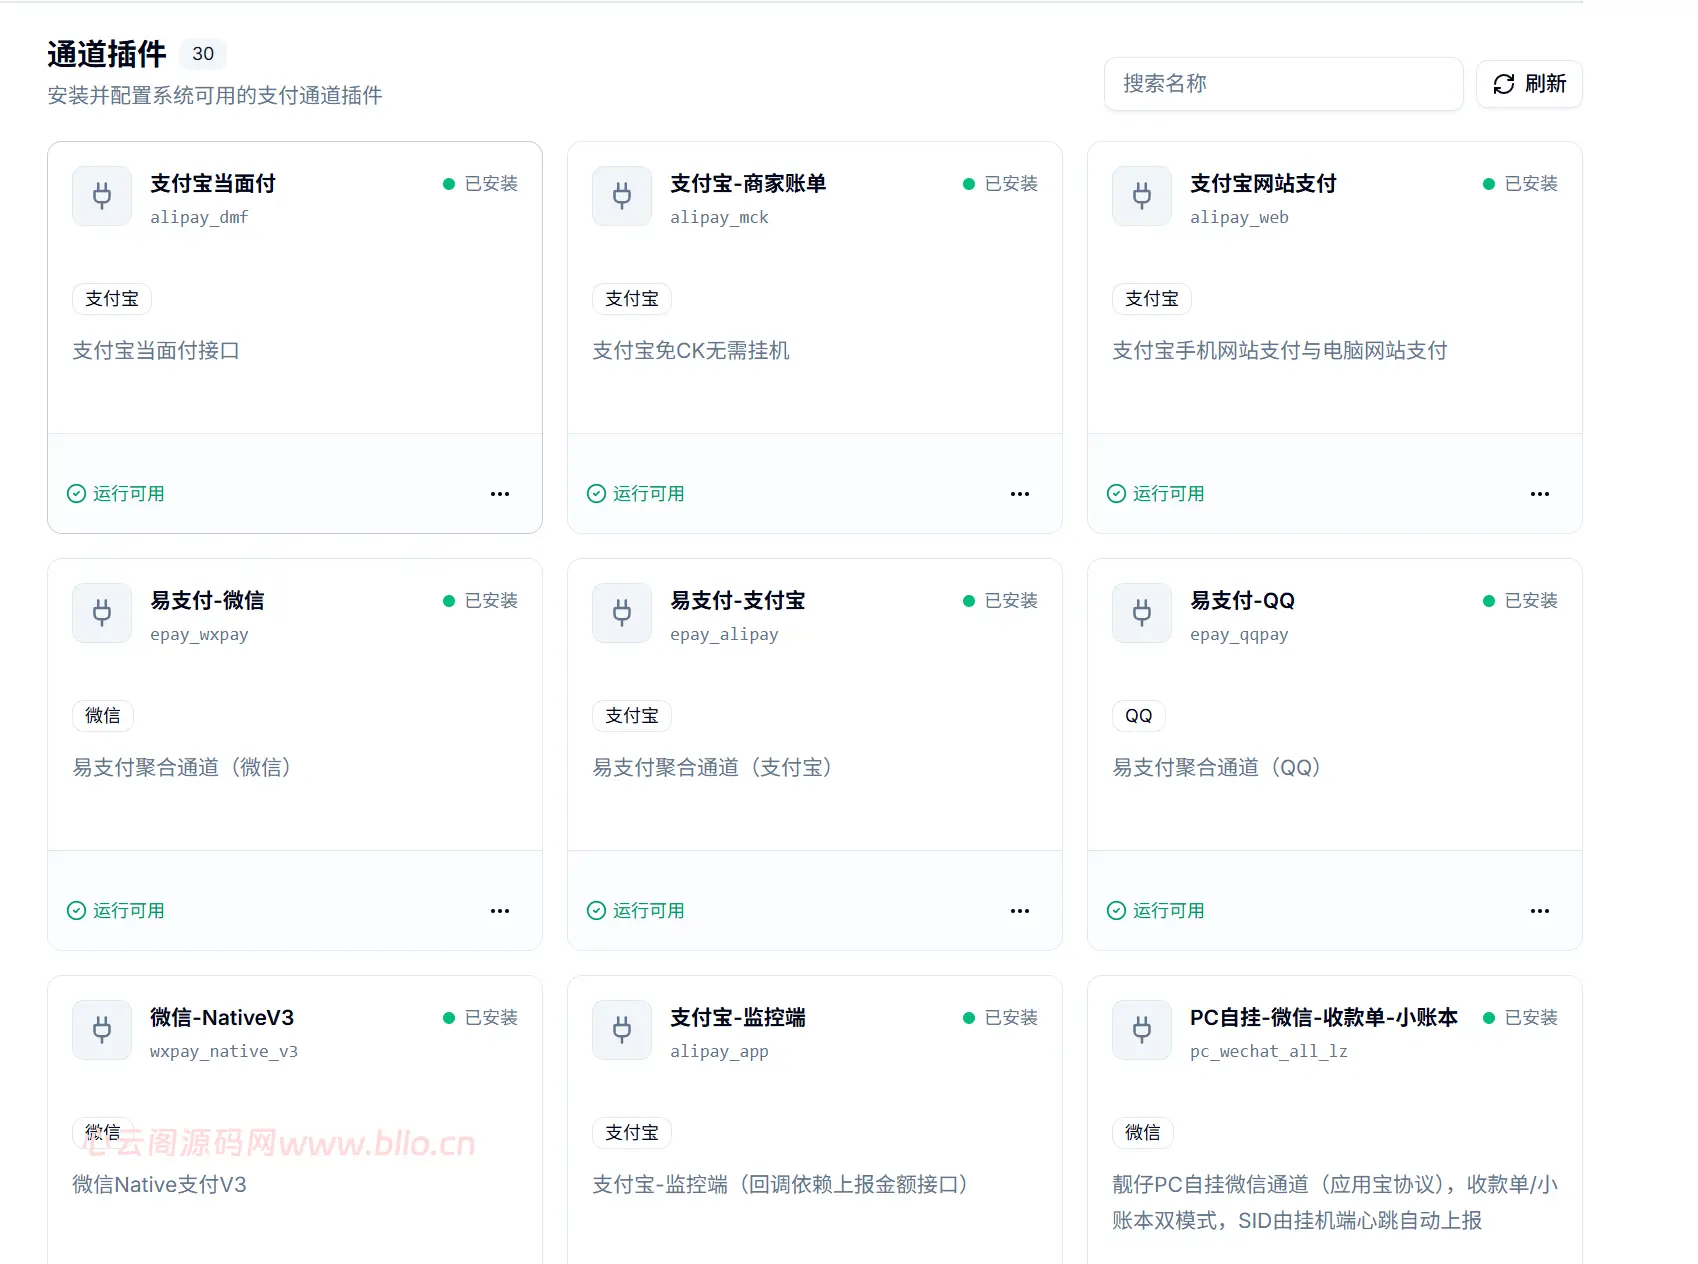Image resolution: width=1698 pixels, height=1264 pixels.
Task: Click the 已安装 label on 支付宝-监控端 card
Action: 1011,1018
